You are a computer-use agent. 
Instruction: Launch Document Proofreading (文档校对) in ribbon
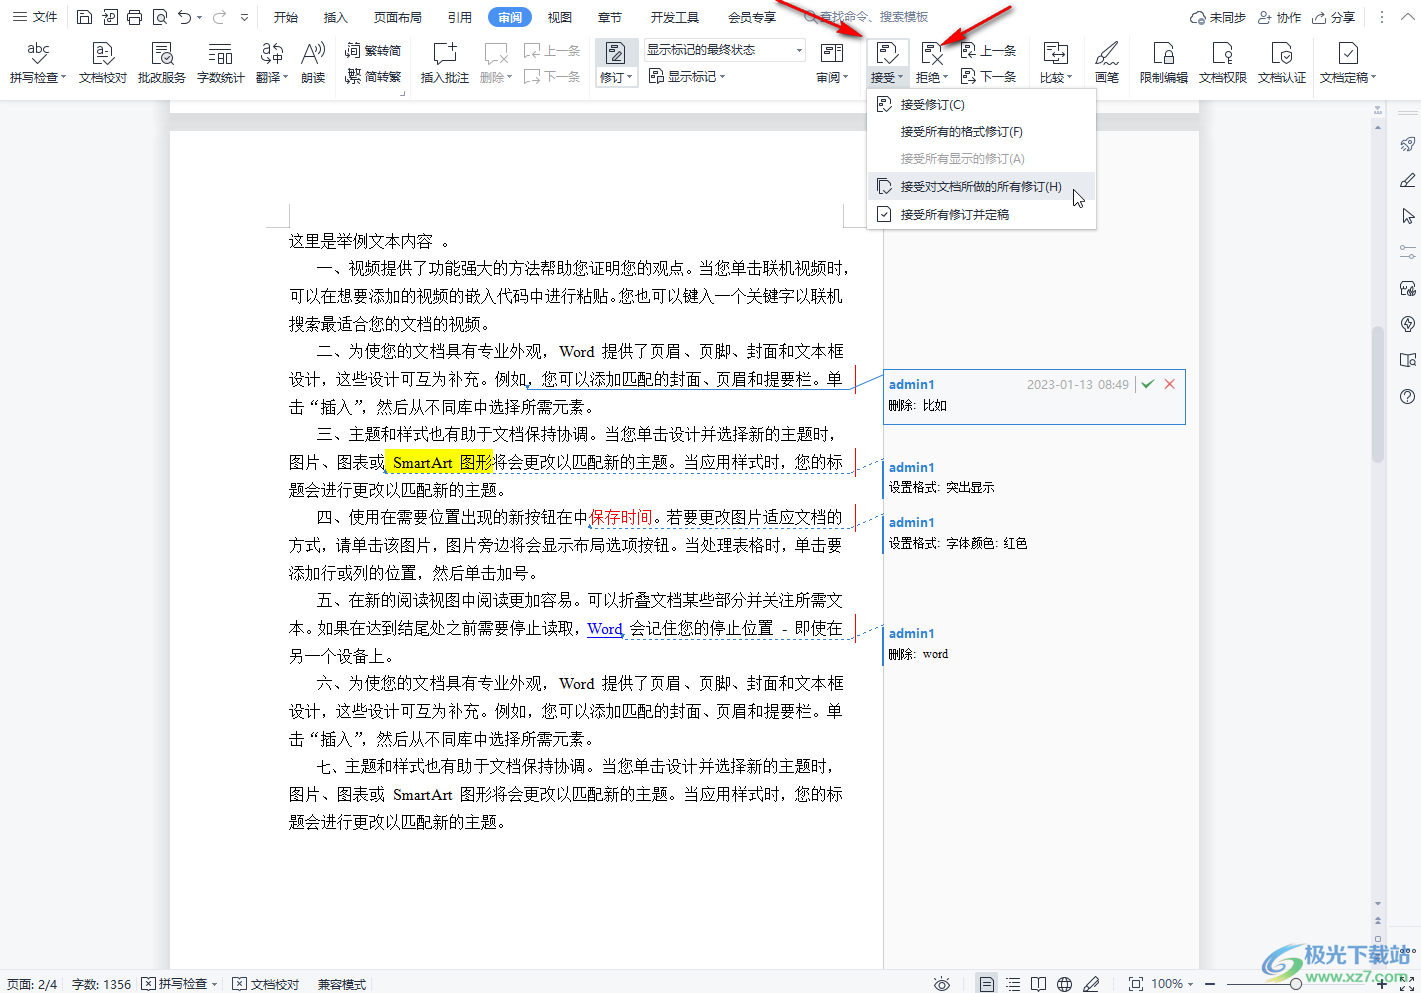tap(103, 63)
